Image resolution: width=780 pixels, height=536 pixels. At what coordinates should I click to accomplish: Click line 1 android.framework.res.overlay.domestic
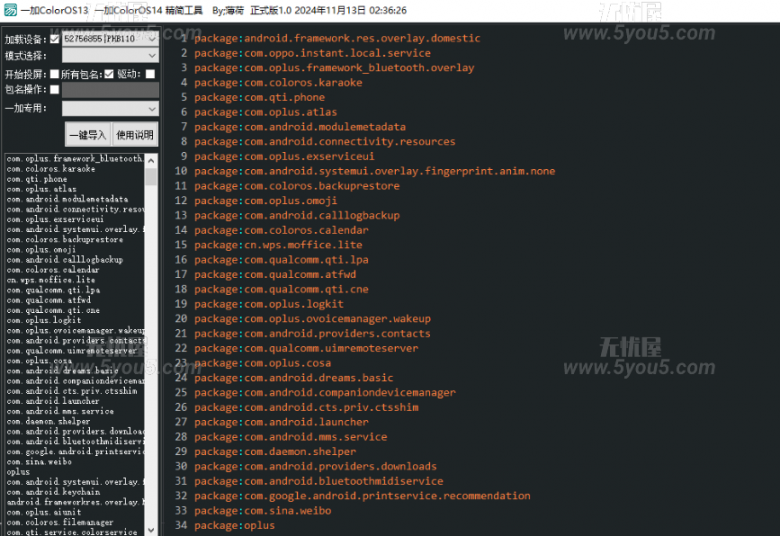coord(337,38)
